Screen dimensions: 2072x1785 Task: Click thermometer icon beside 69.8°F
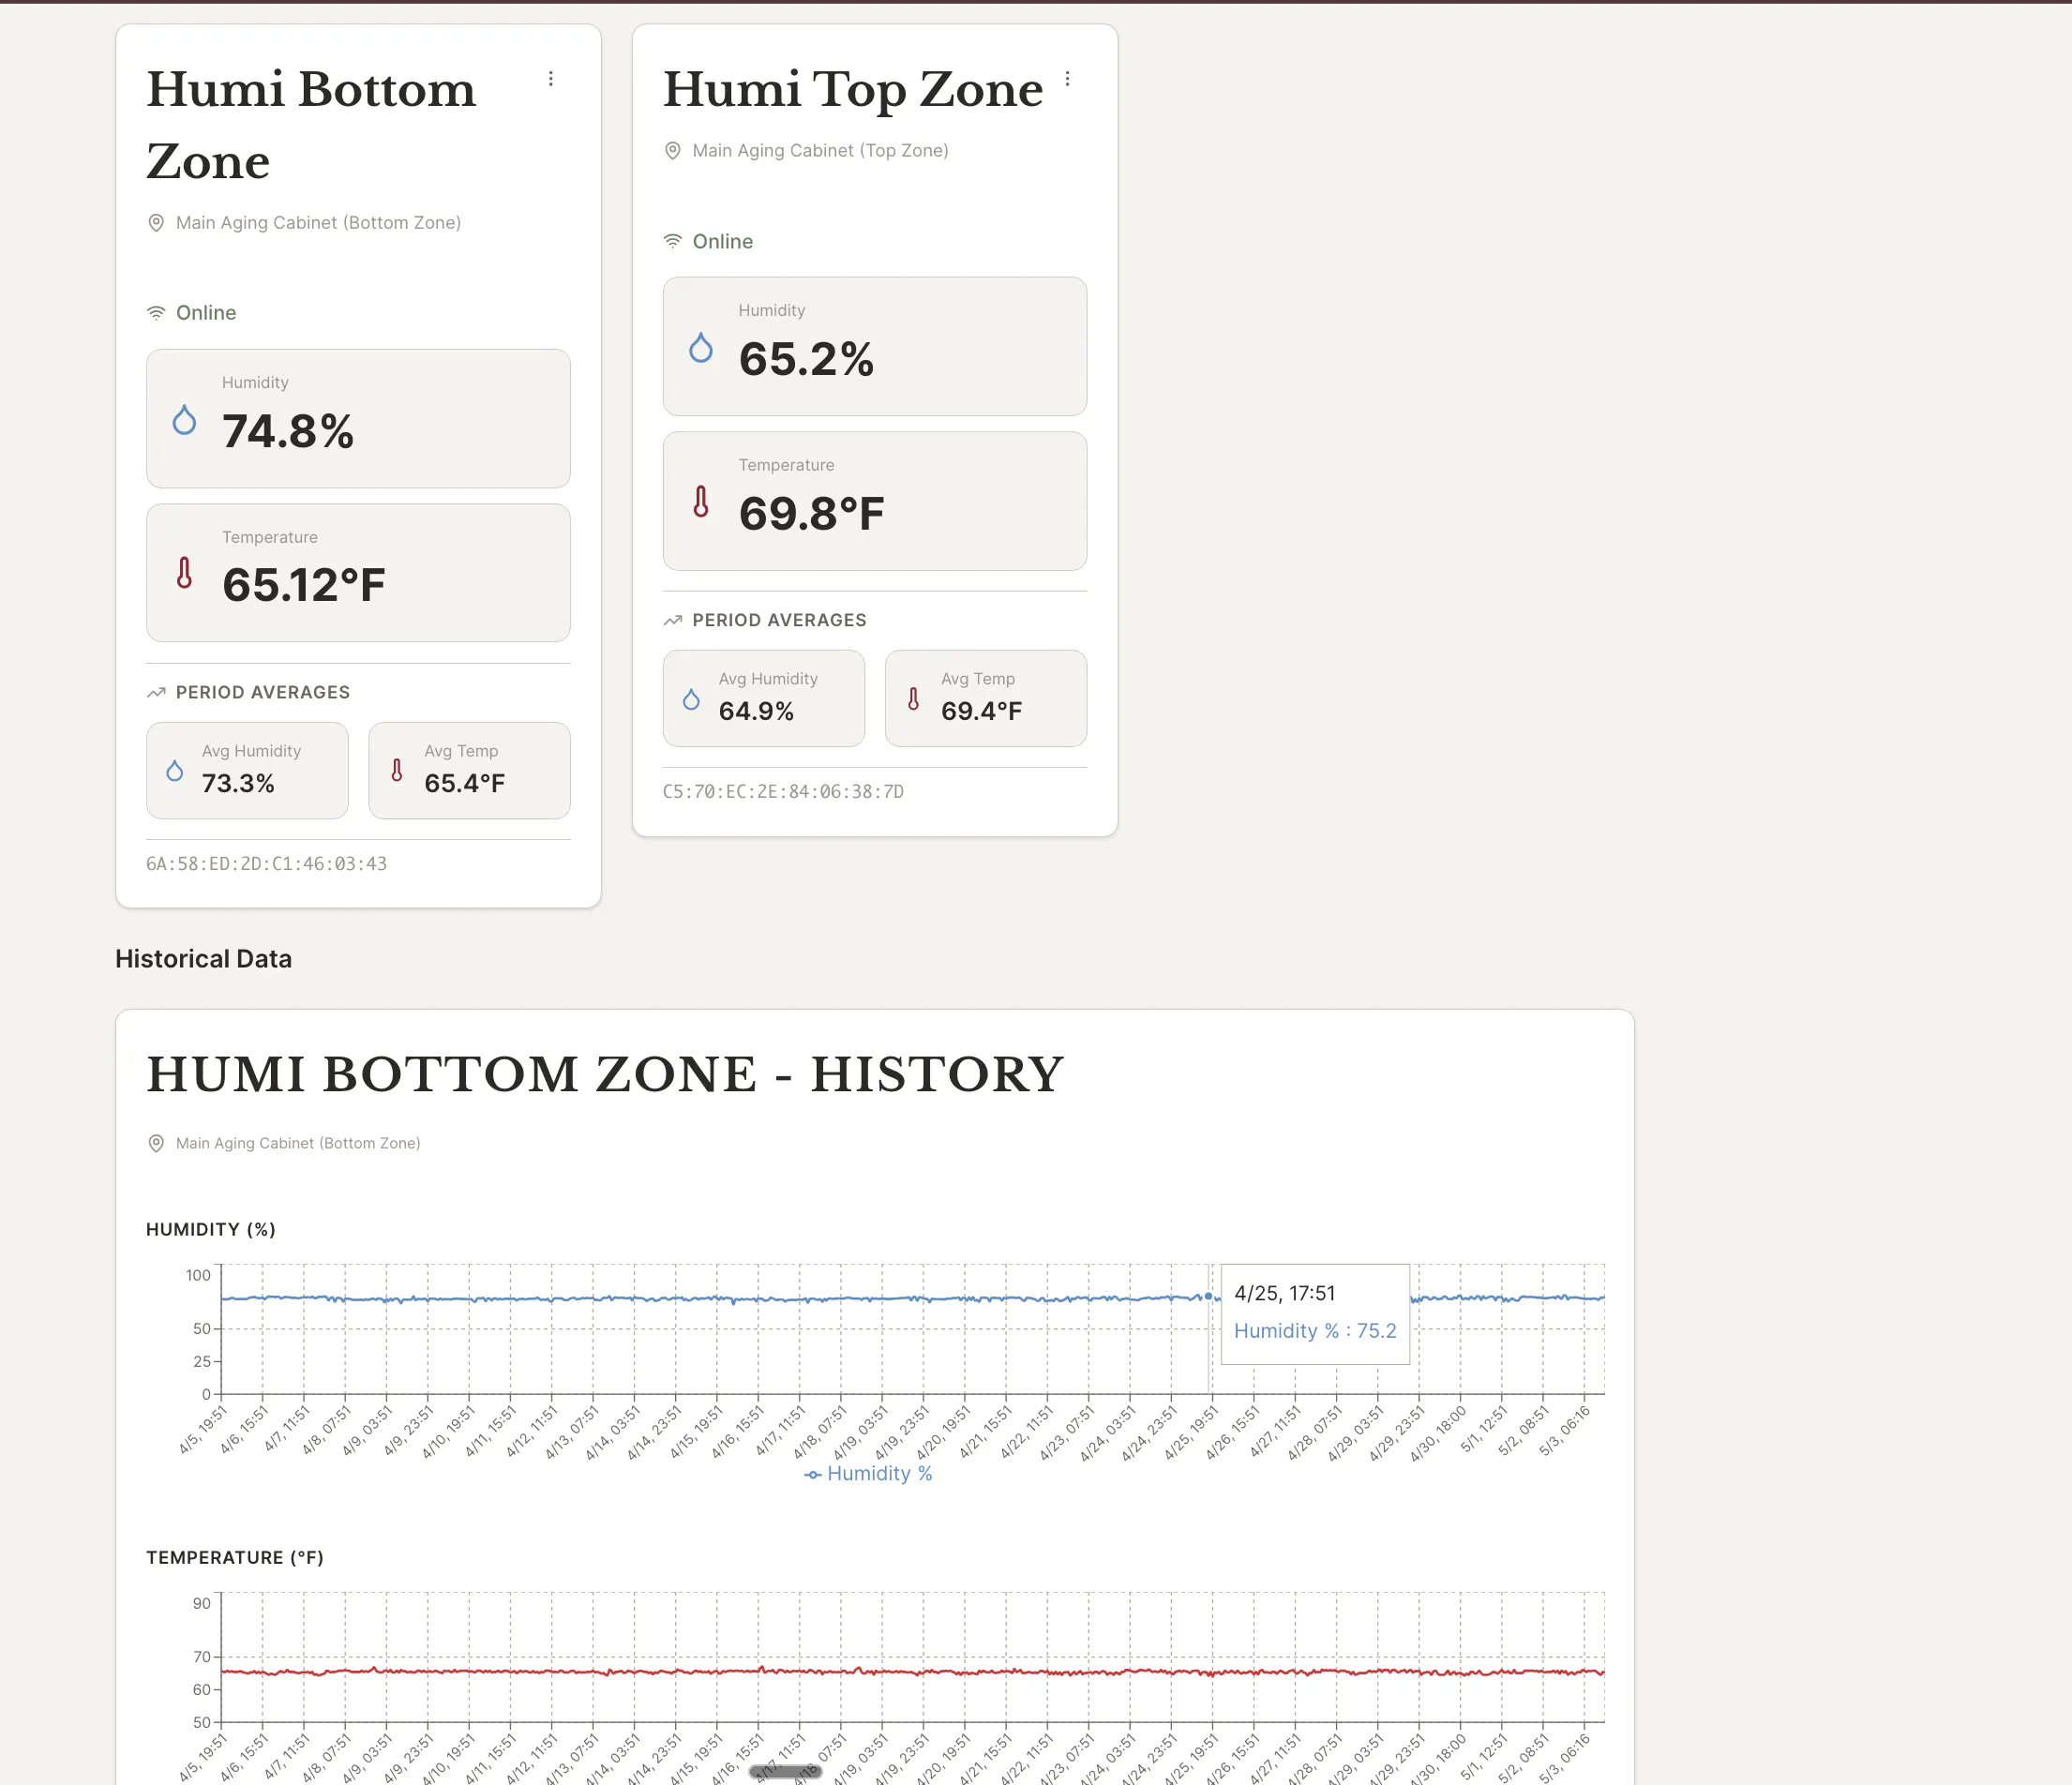click(701, 502)
